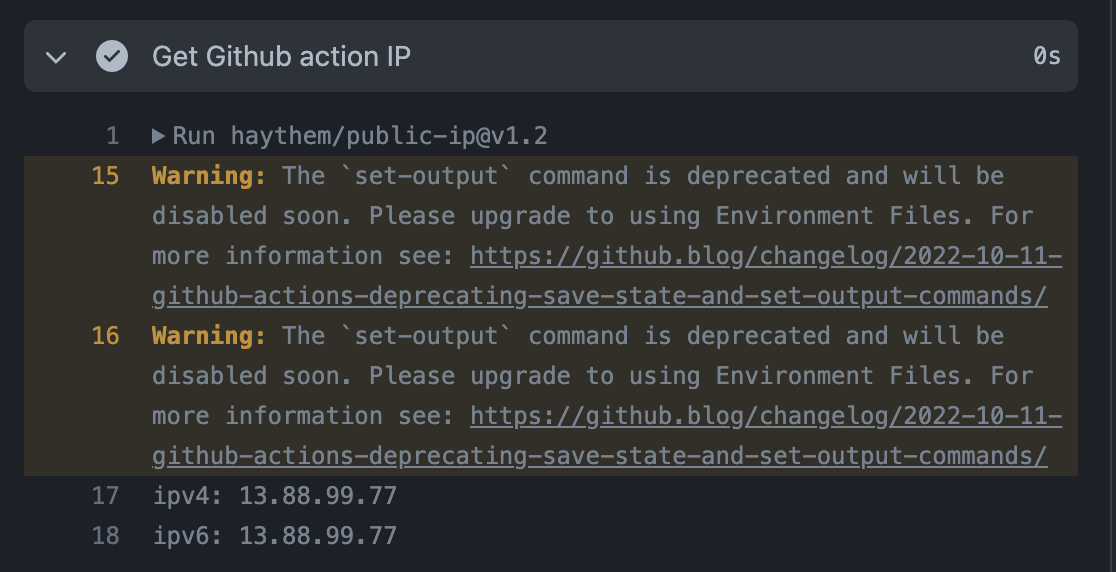Image resolution: width=1116 pixels, height=572 pixels.
Task: Select log line number 1
Action: click(x=112, y=136)
